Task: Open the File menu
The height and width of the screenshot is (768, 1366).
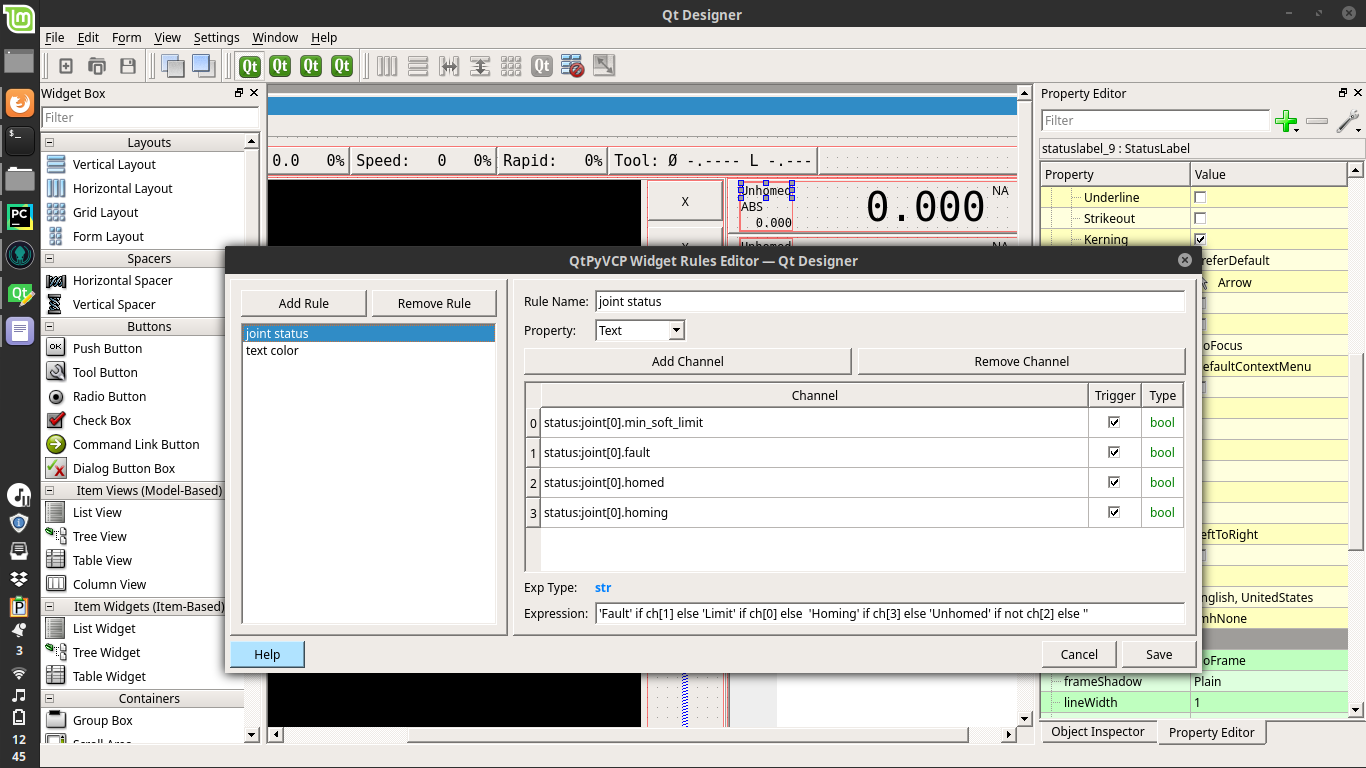Action: click(55, 37)
